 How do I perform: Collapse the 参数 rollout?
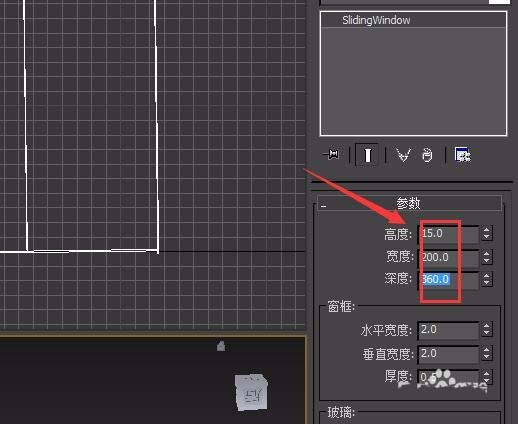click(409, 203)
